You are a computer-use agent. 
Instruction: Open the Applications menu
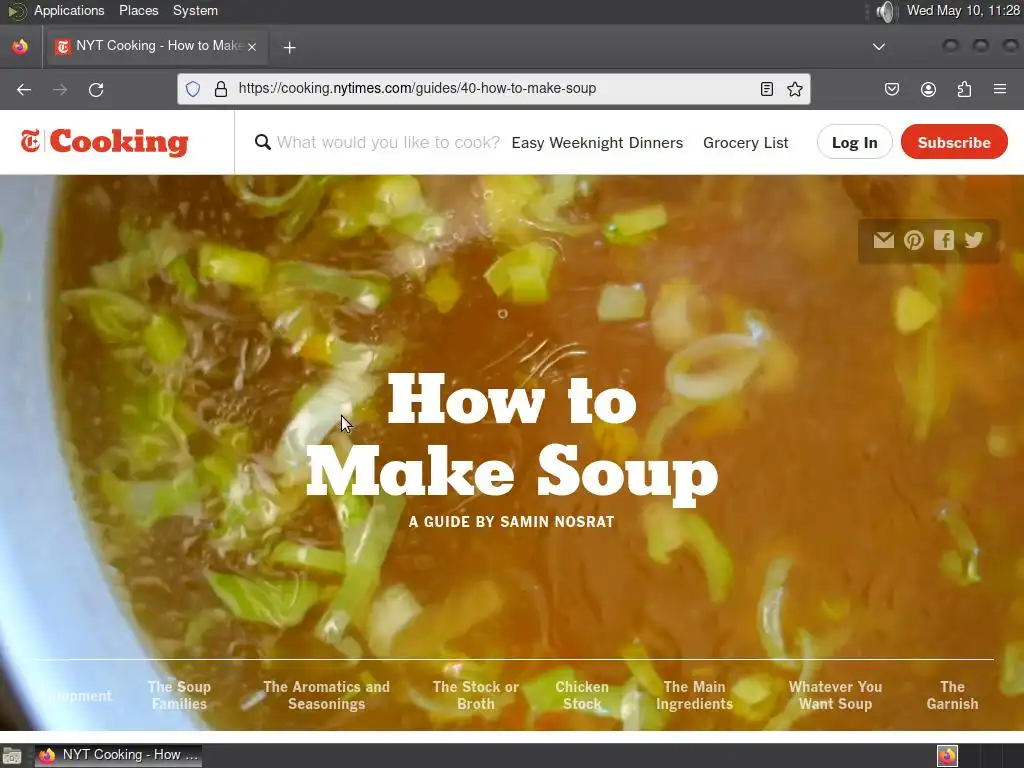pyautogui.click(x=69, y=10)
